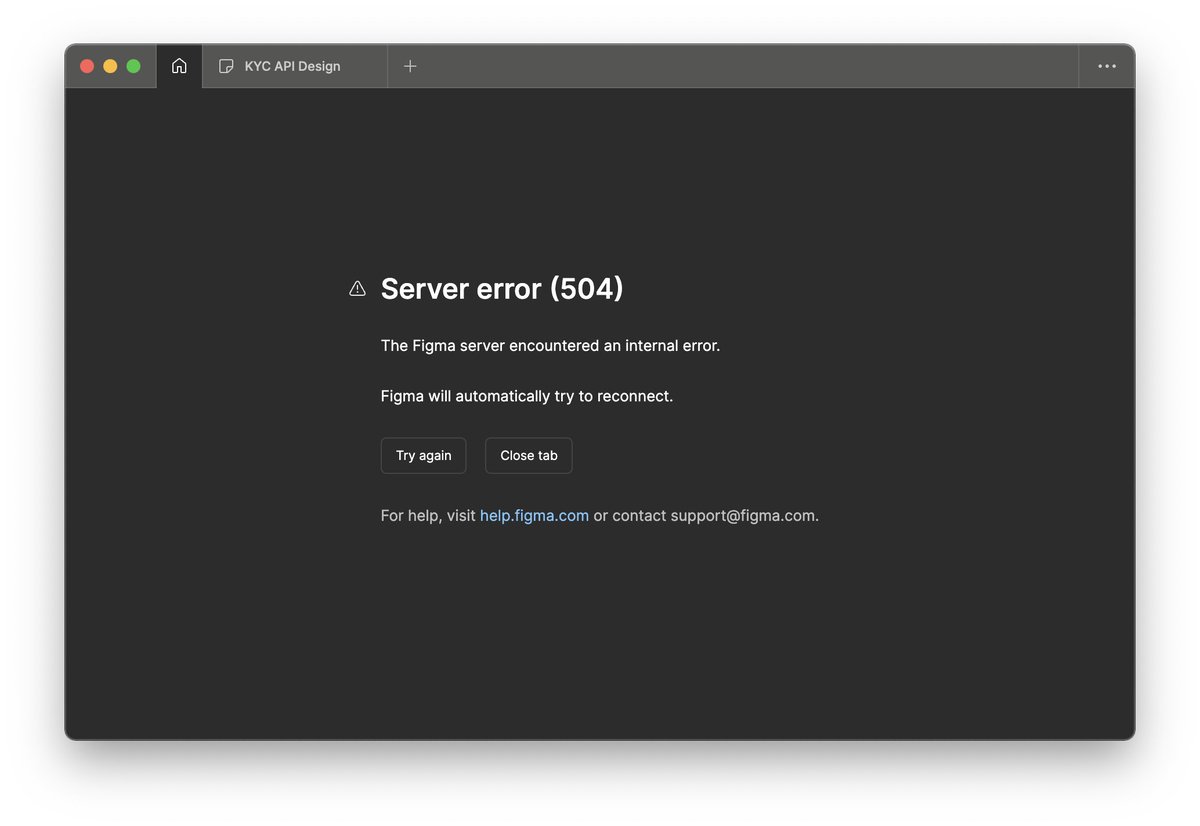1200x826 pixels.
Task: Open the help.figma.com link
Action: point(534,516)
